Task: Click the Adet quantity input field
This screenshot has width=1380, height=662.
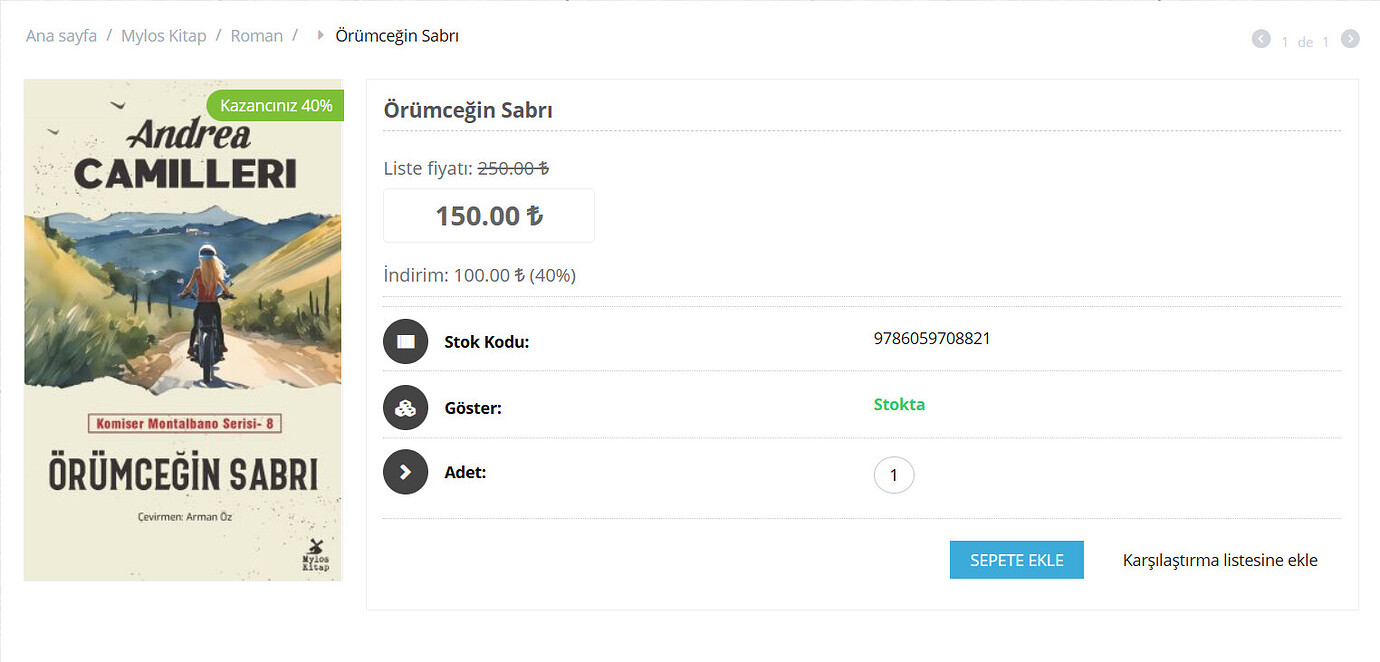Action: 894,476
